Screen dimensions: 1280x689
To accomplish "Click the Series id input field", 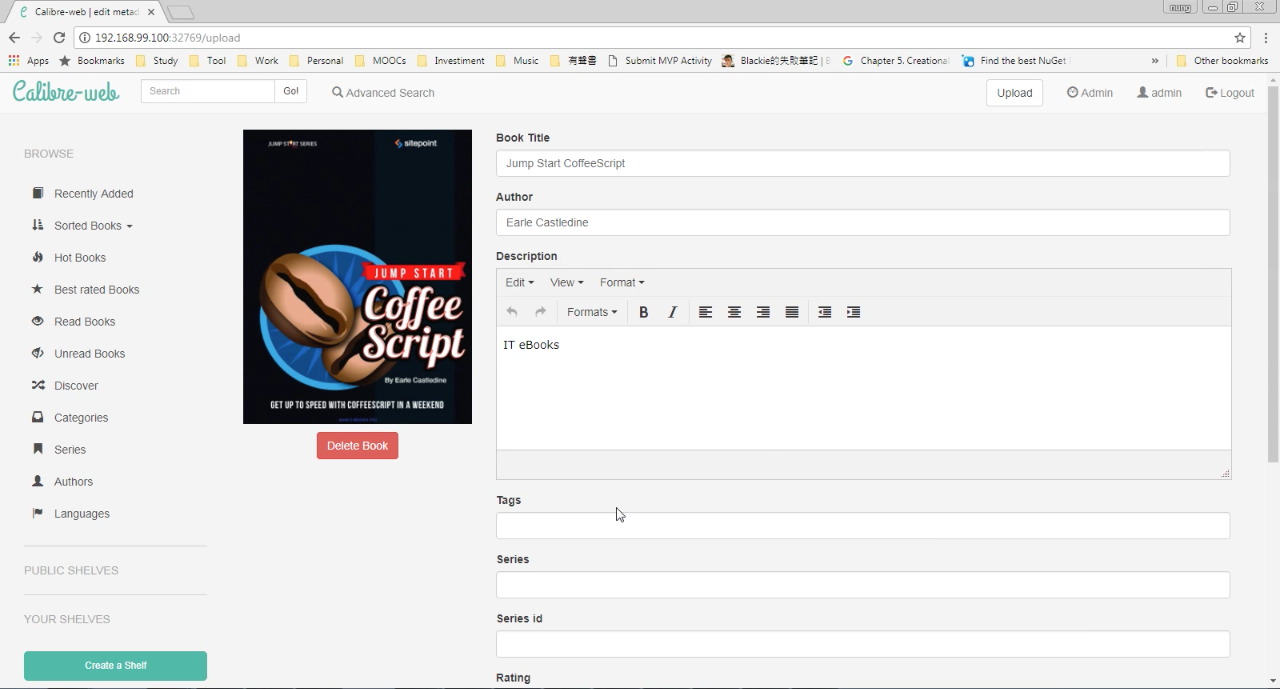I will pyautogui.click(x=863, y=644).
